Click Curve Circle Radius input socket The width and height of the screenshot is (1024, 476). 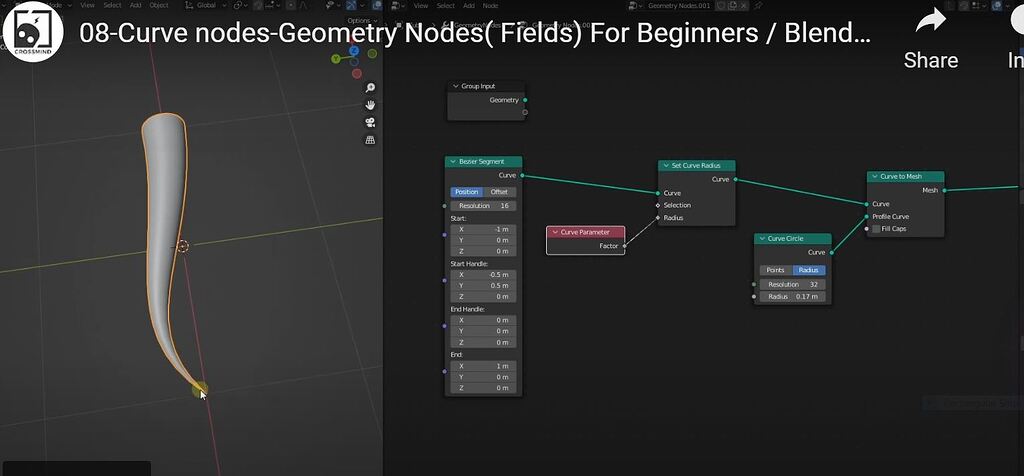tap(754, 296)
